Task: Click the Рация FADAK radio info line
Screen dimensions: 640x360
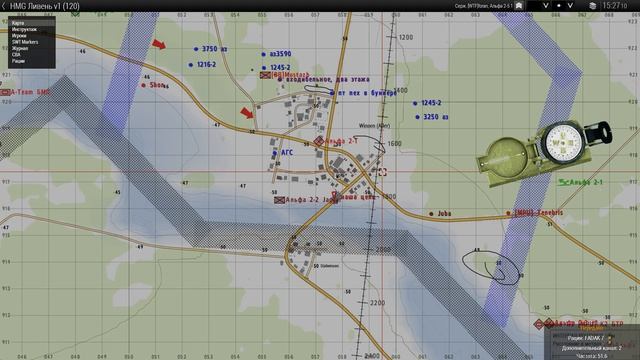Action: (585, 338)
